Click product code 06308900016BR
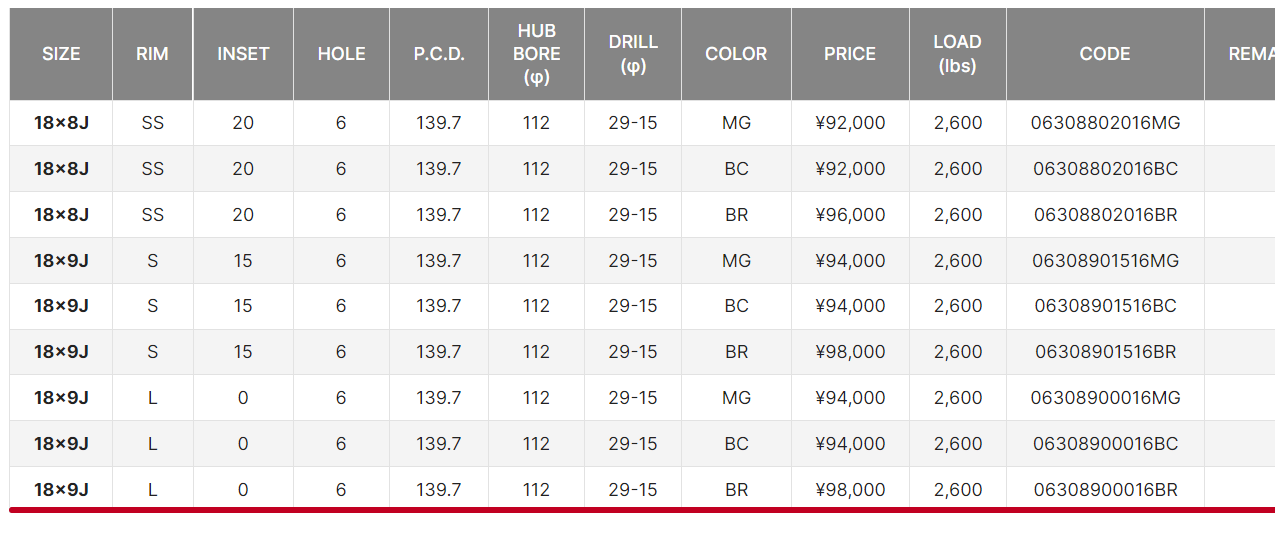 [1105, 490]
